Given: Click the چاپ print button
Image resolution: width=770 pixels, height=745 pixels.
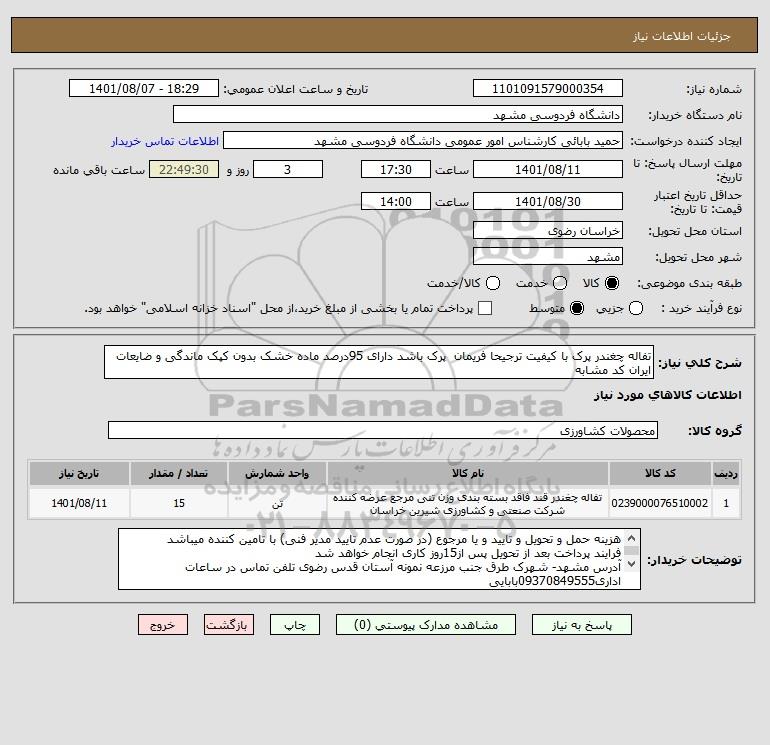Looking at the screenshot, I should coord(295,625).
